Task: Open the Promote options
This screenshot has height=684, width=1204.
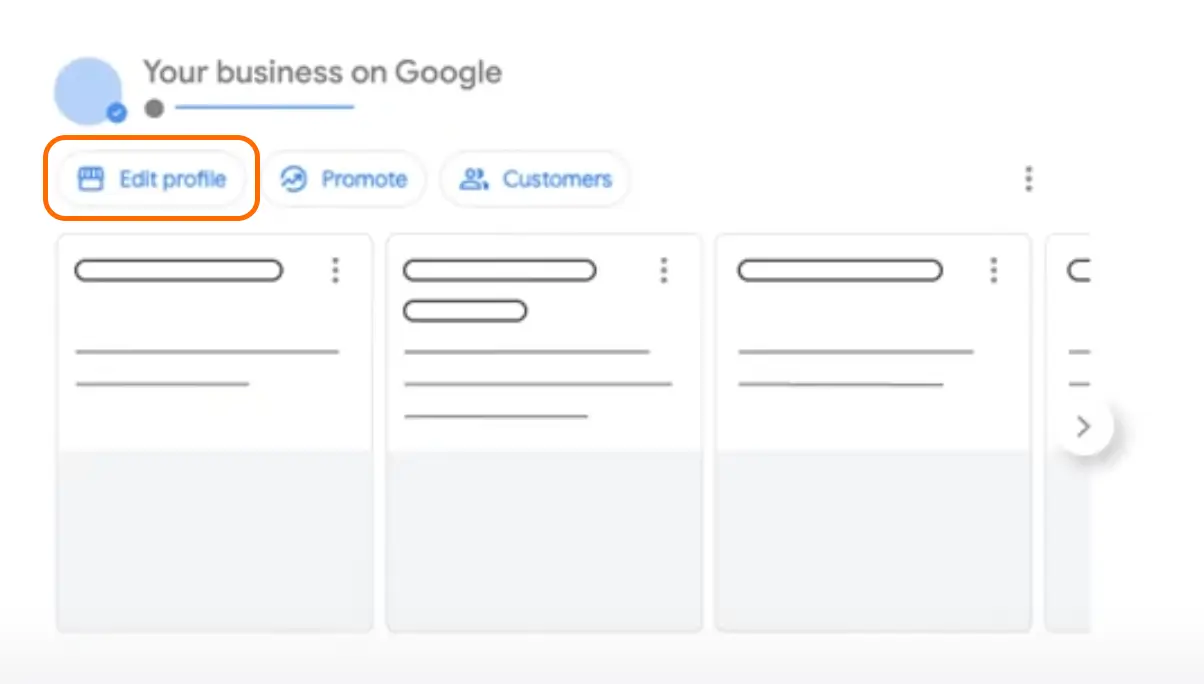Action: pyautogui.click(x=344, y=180)
